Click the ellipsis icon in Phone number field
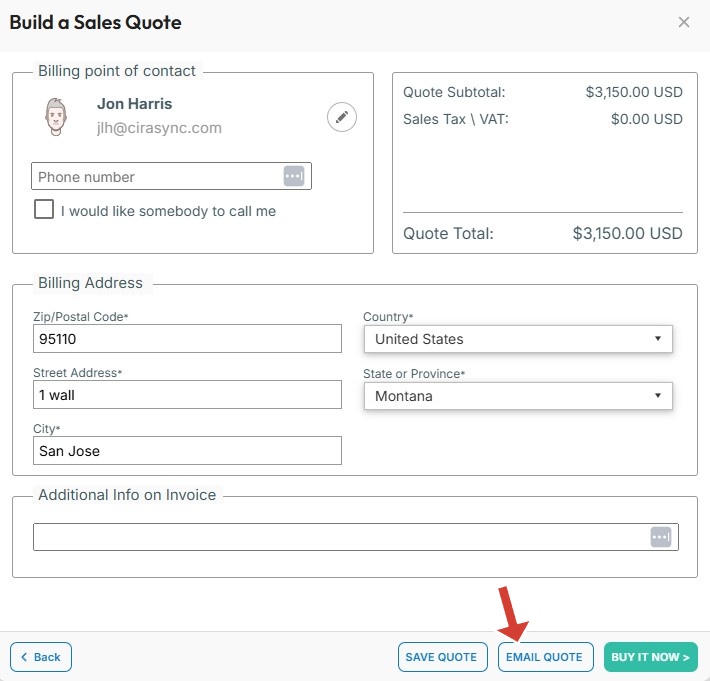Image resolution: width=710 pixels, height=681 pixels. pyautogui.click(x=293, y=176)
